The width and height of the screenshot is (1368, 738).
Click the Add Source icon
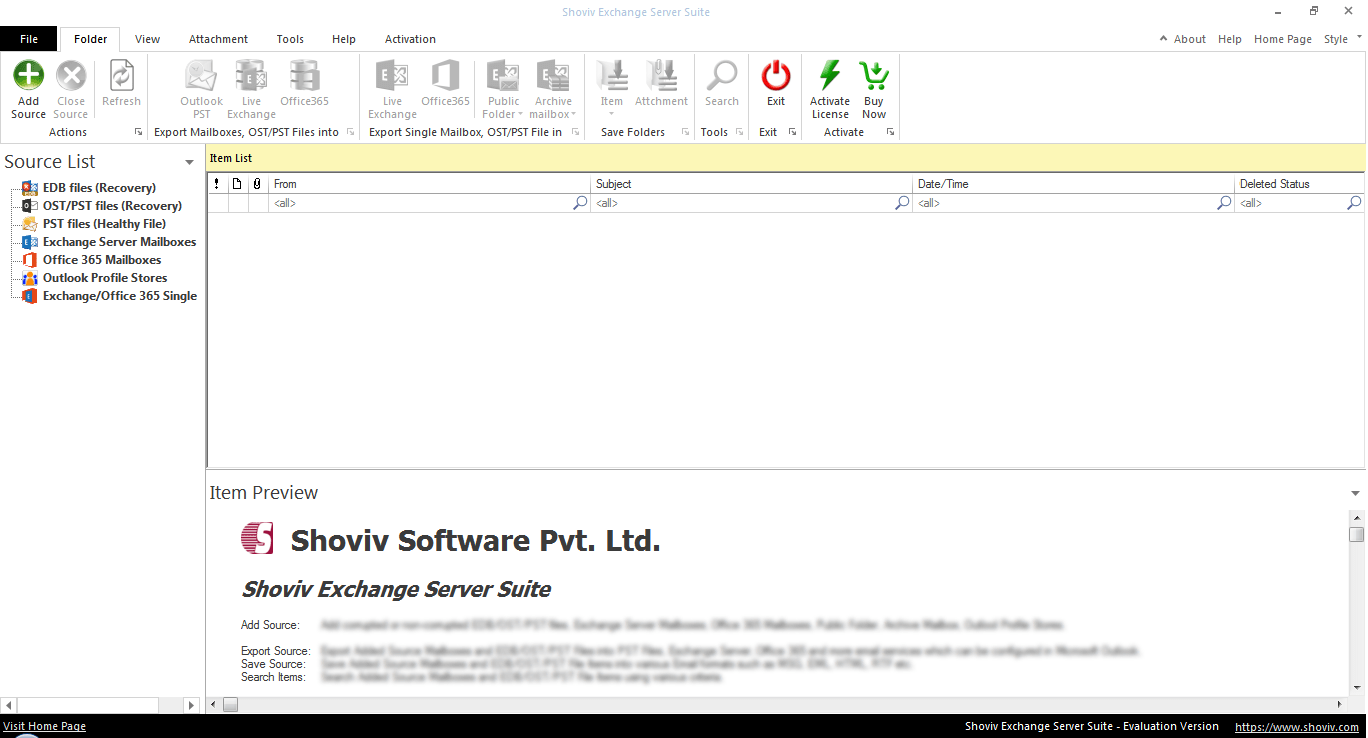pos(28,77)
